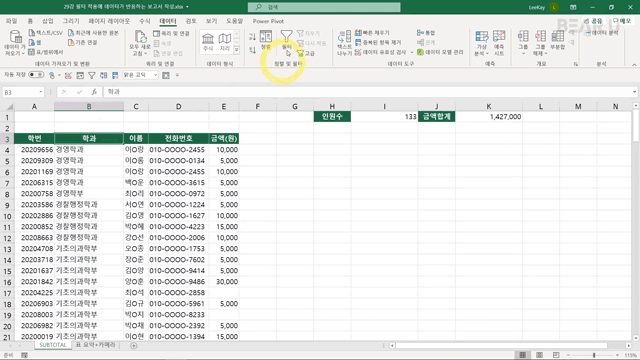Select the 전화번호 header cell

coord(178,138)
